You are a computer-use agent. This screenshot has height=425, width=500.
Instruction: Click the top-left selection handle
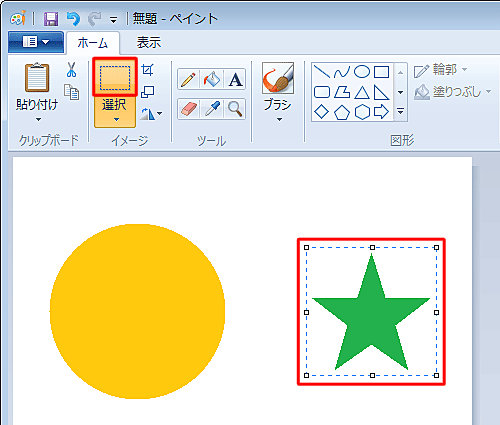pos(307,247)
